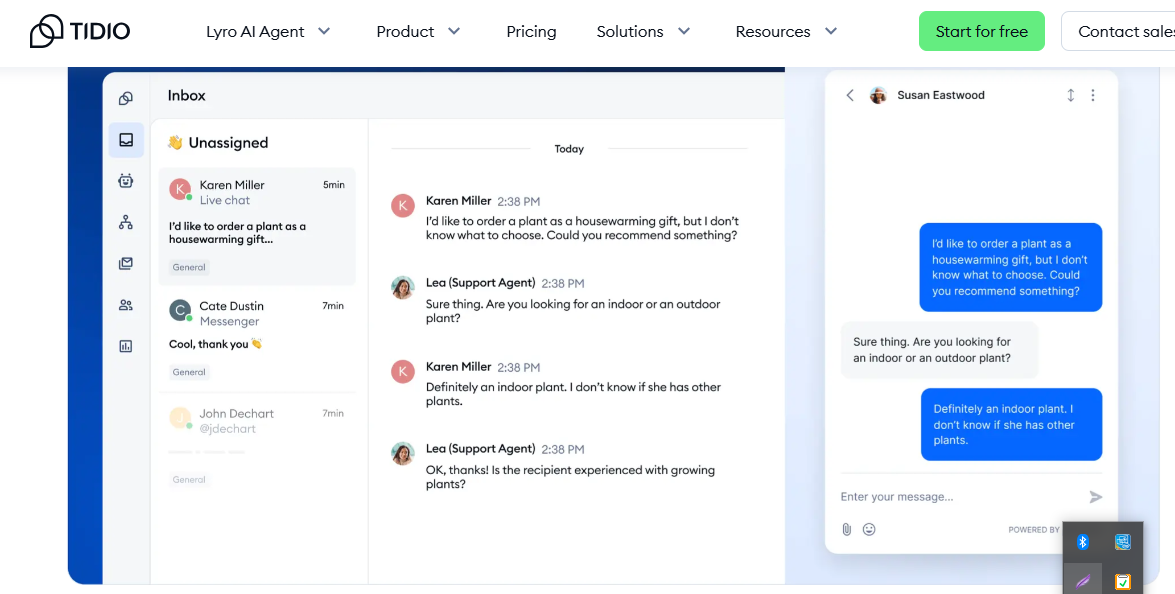The width and height of the screenshot is (1175, 594).
Task: Attach a file using the paperclip icon
Action: pyautogui.click(x=847, y=529)
